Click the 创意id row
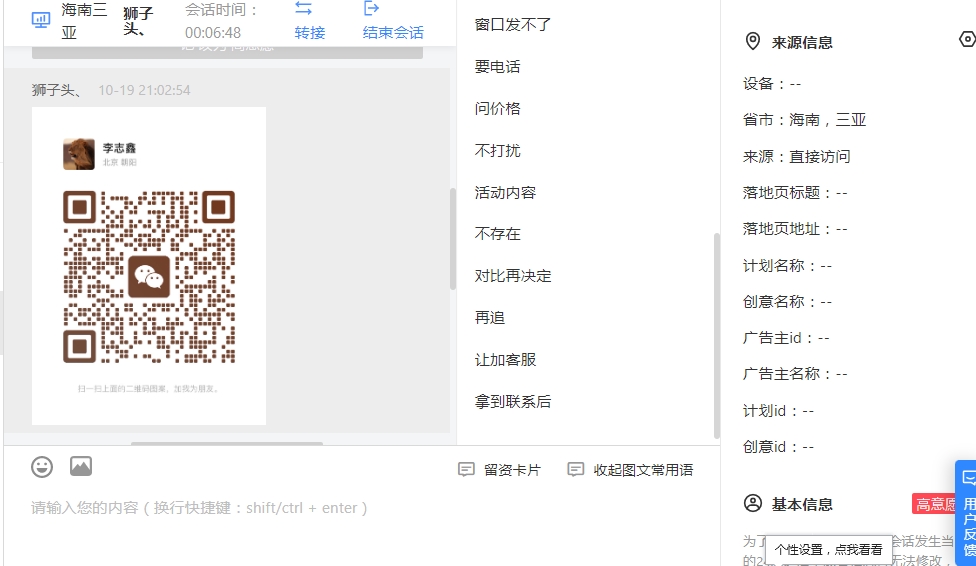This screenshot has height=566, width=976. 778,447
